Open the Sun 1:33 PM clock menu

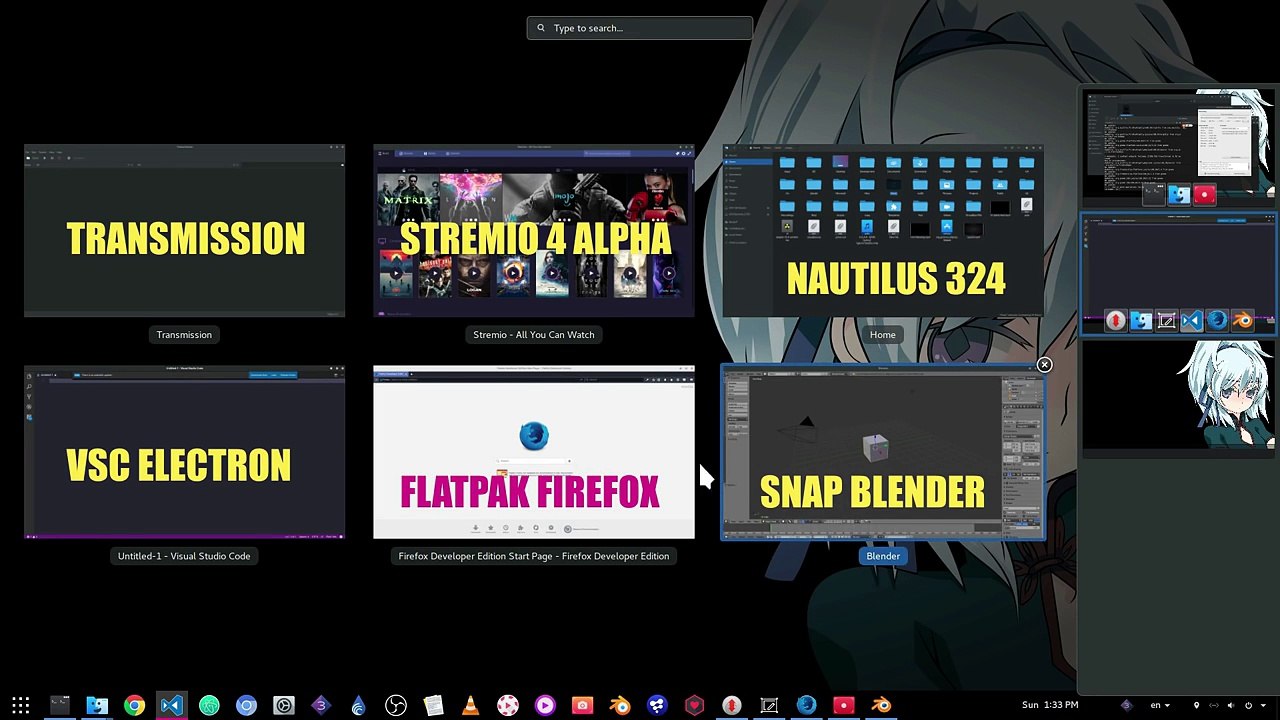[x=1050, y=705]
